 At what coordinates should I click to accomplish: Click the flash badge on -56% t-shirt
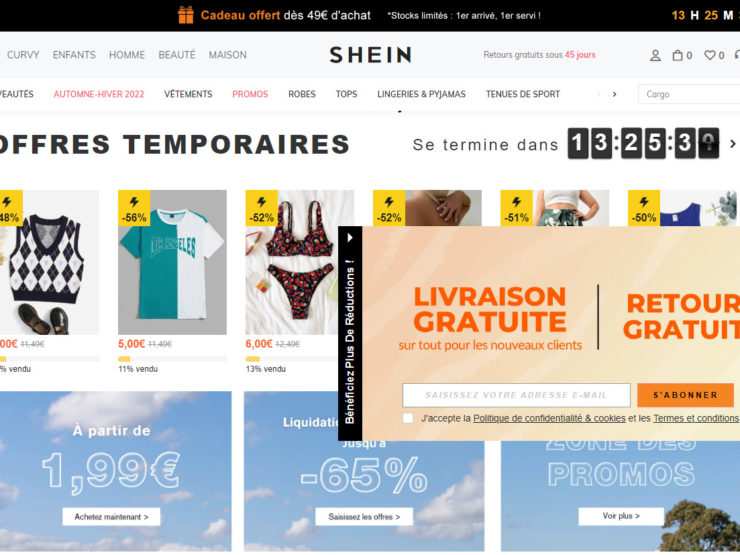(x=134, y=208)
